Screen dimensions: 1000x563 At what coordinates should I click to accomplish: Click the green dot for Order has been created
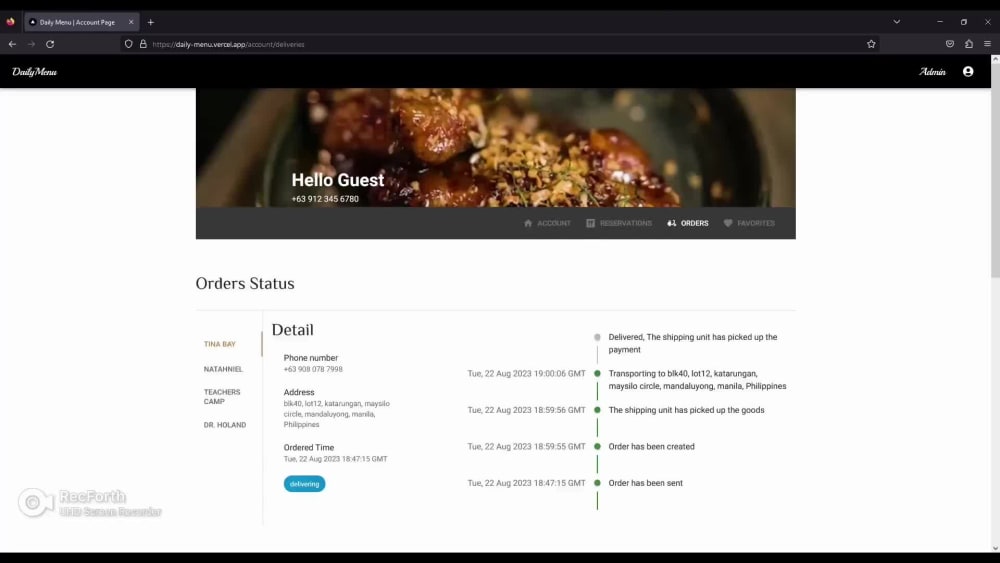coord(598,446)
